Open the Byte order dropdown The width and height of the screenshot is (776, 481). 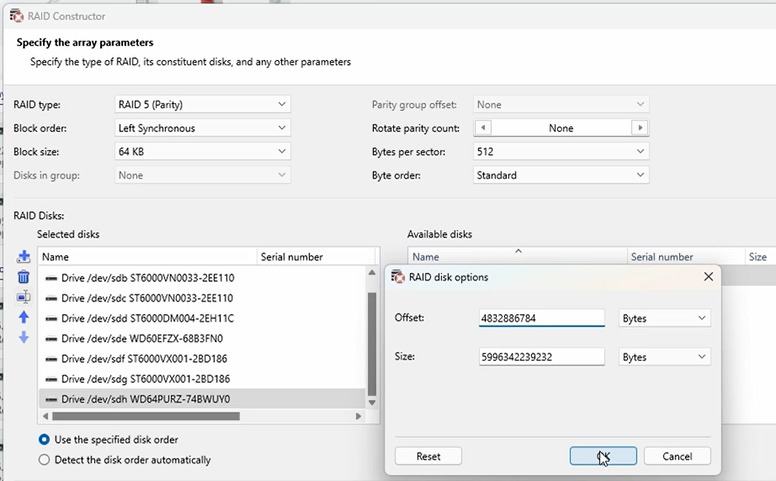(x=561, y=175)
